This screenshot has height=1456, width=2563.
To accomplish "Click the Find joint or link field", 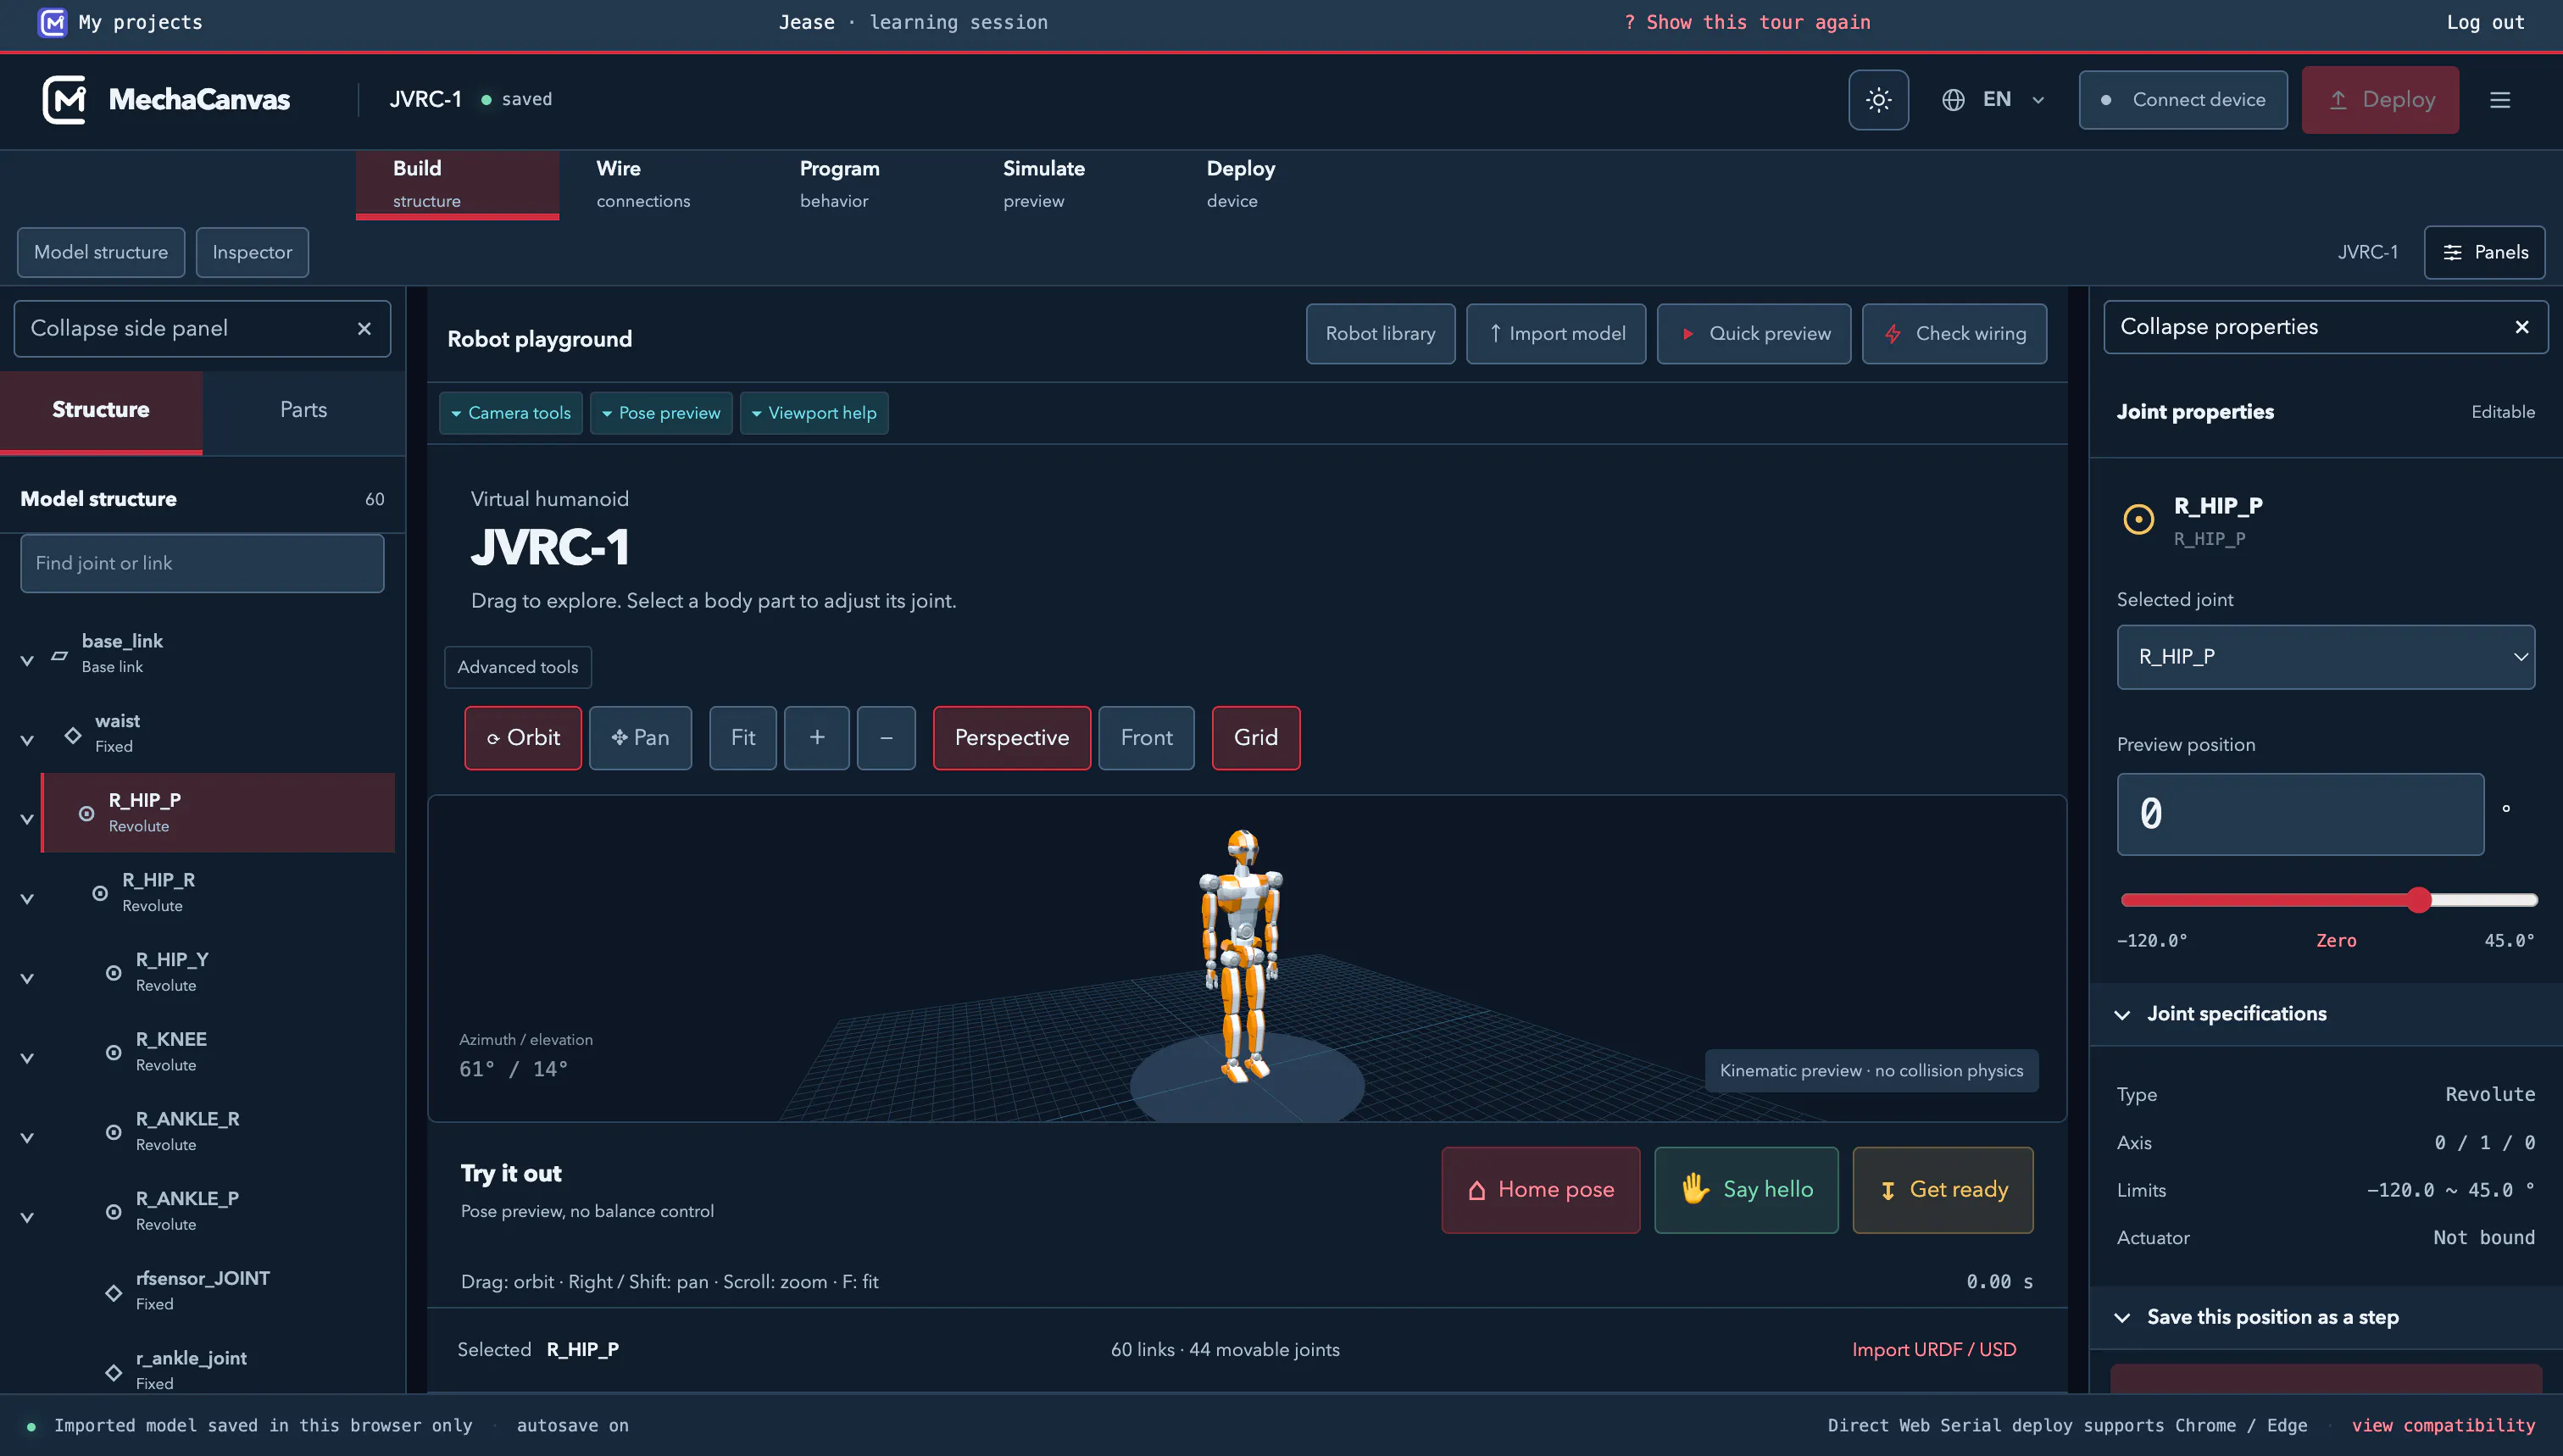I will point(202,563).
